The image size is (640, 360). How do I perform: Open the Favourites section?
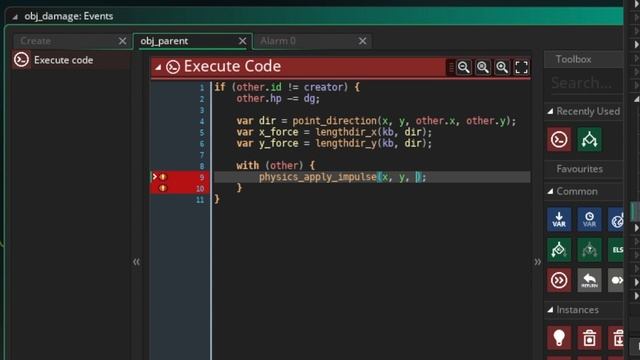(580, 169)
